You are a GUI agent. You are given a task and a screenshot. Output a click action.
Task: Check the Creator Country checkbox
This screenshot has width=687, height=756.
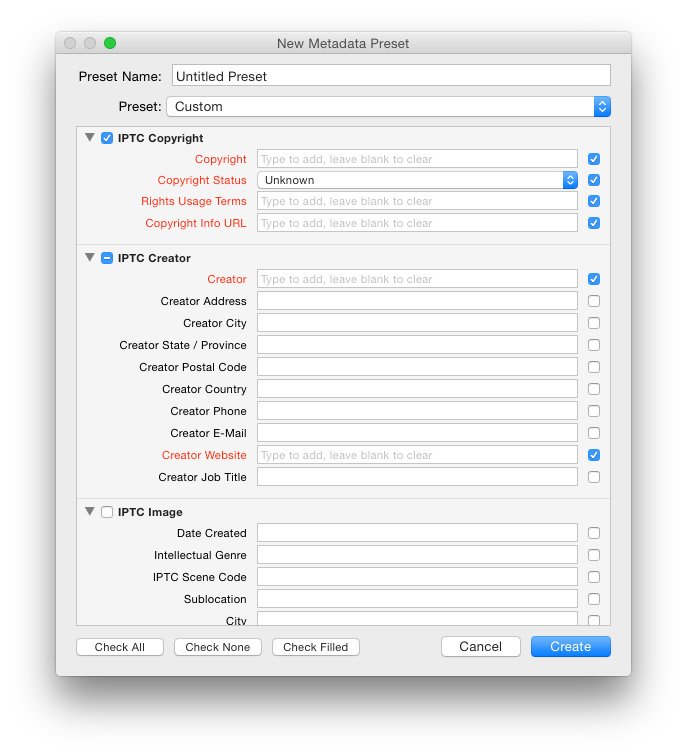tap(594, 389)
